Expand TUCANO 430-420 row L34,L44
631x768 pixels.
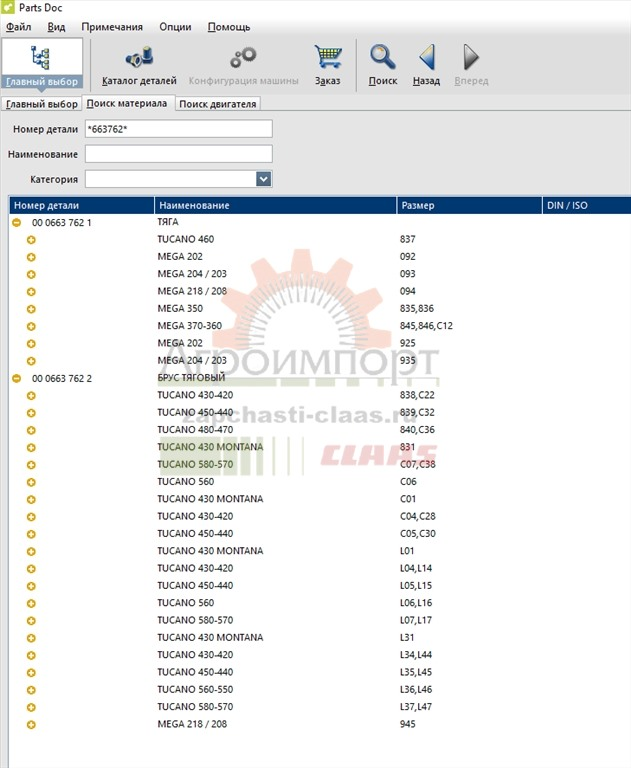point(31,655)
